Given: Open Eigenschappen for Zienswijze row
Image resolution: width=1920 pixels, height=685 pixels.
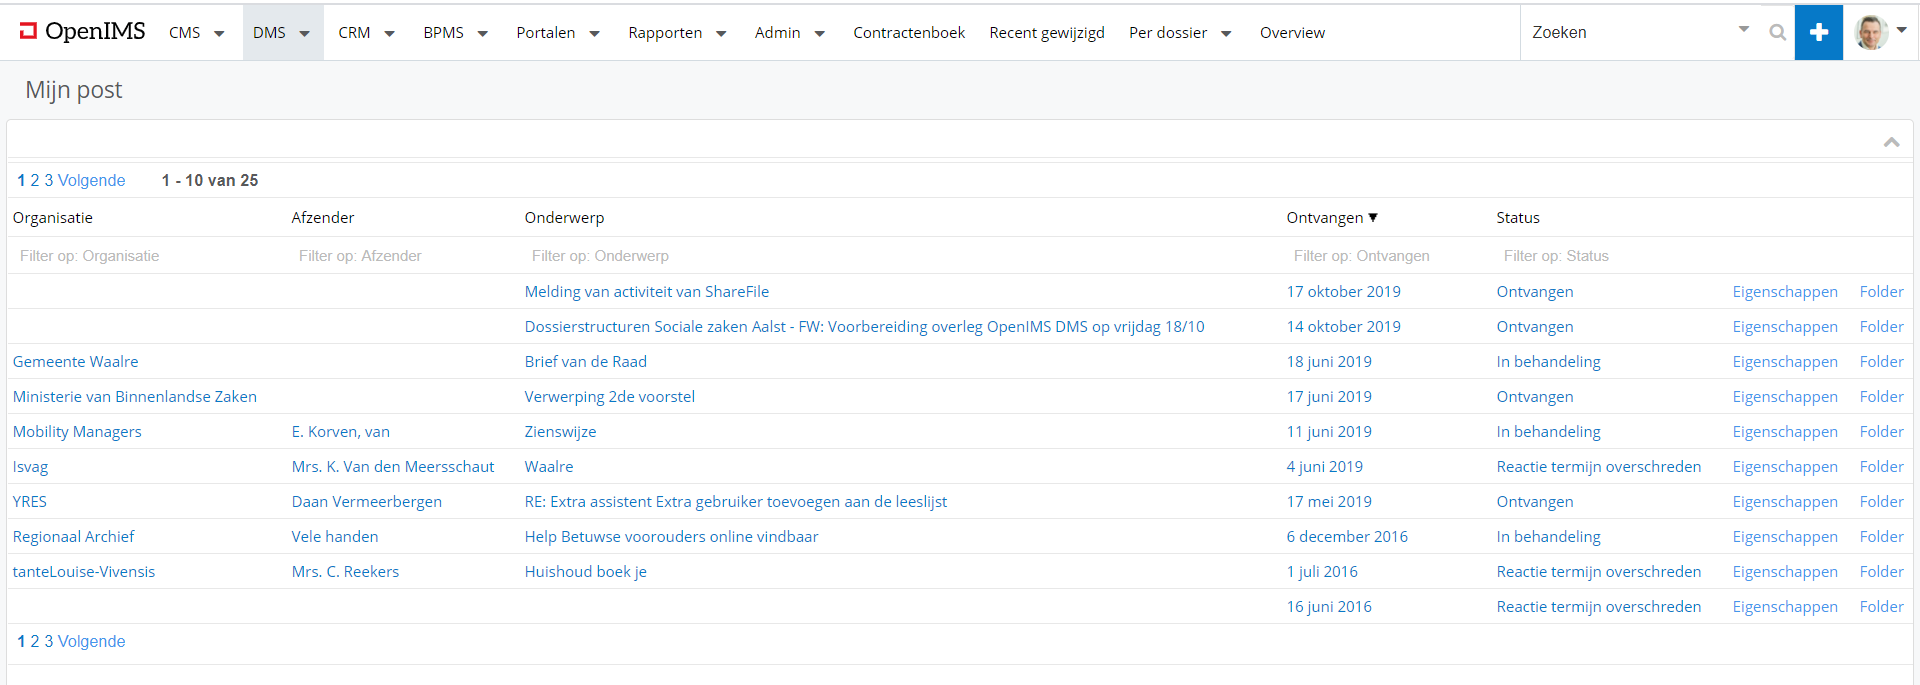Looking at the screenshot, I should point(1785,432).
